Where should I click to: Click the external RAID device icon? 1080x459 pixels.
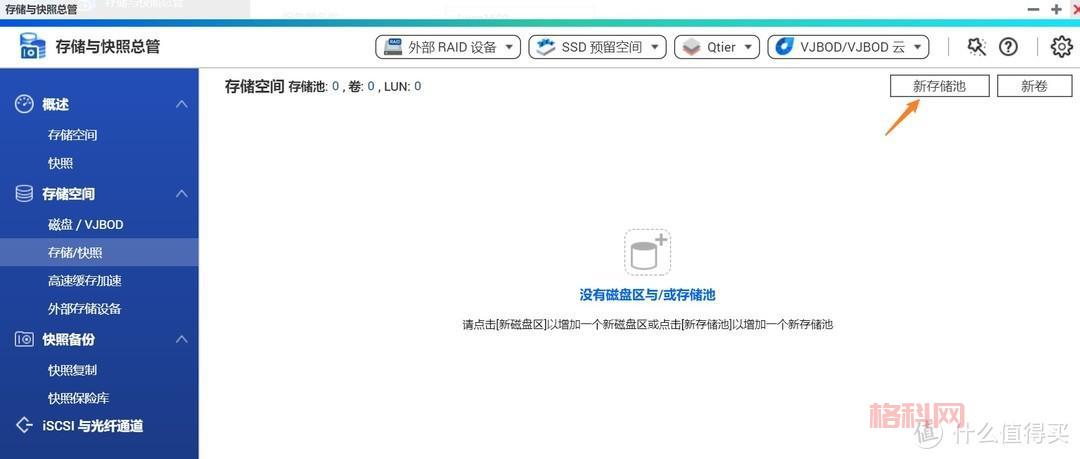pyautogui.click(x=394, y=47)
